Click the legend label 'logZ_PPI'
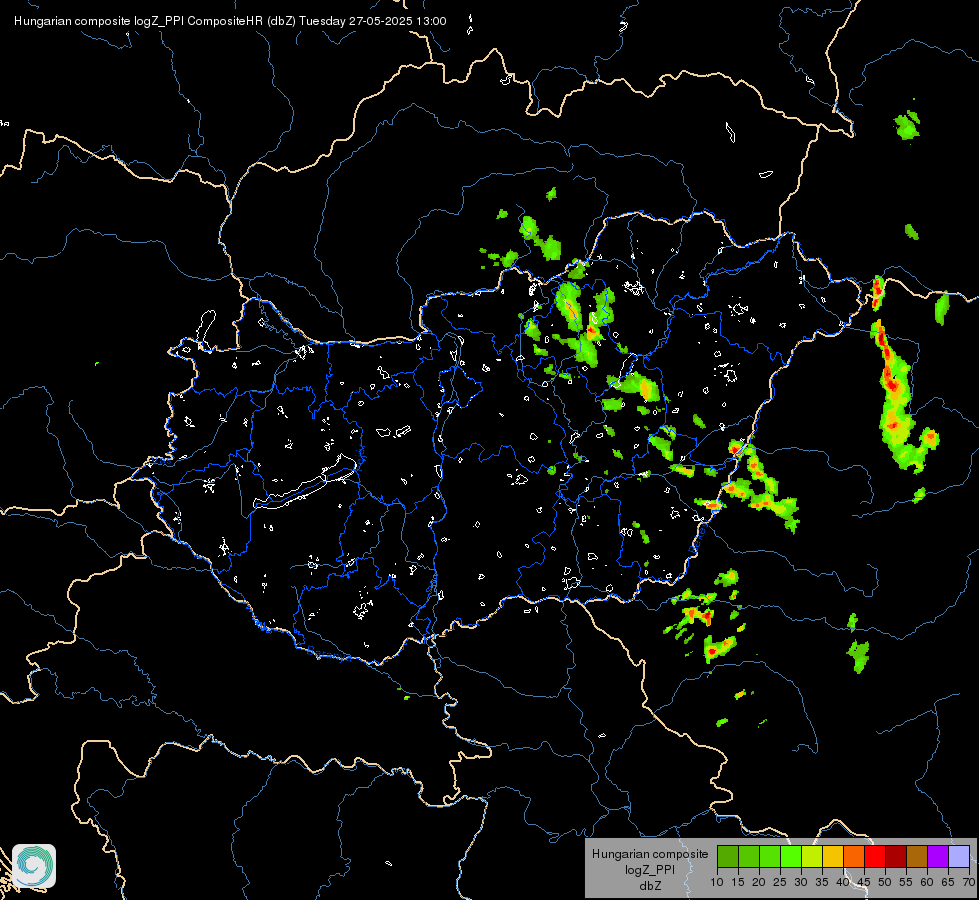979x900 pixels. (650, 869)
